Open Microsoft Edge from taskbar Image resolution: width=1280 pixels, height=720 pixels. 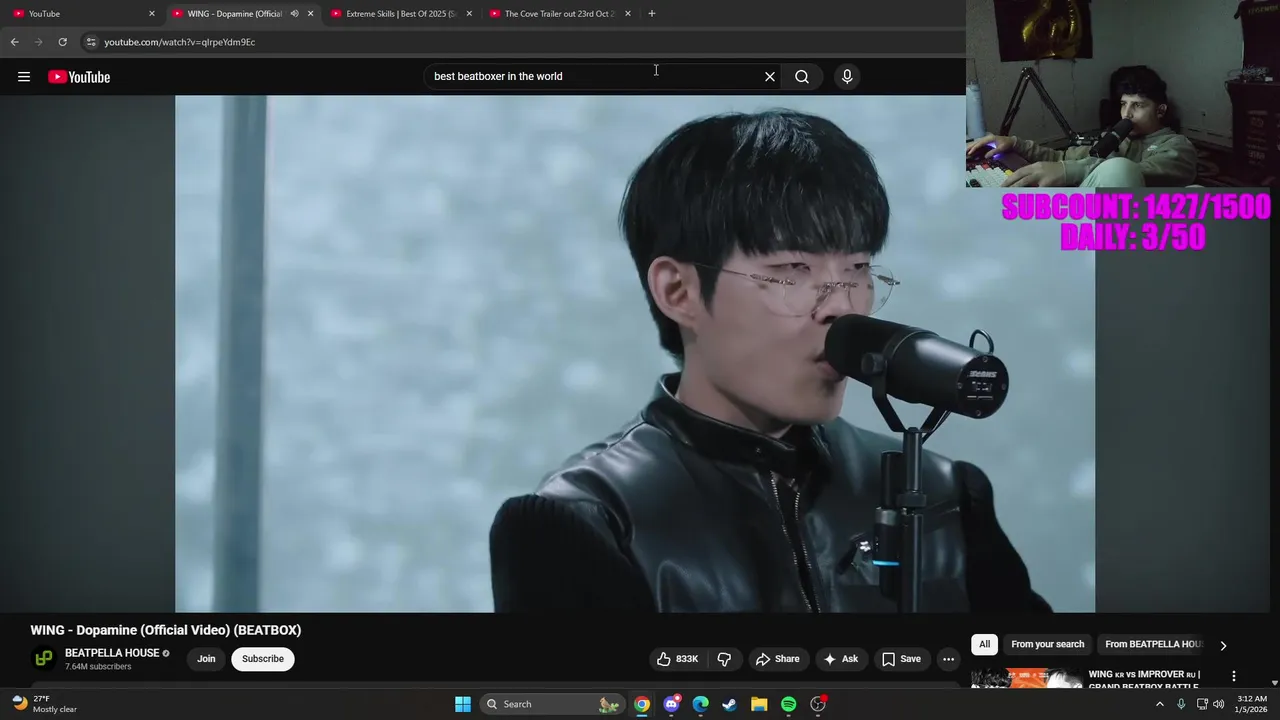[x=701, y=704]
